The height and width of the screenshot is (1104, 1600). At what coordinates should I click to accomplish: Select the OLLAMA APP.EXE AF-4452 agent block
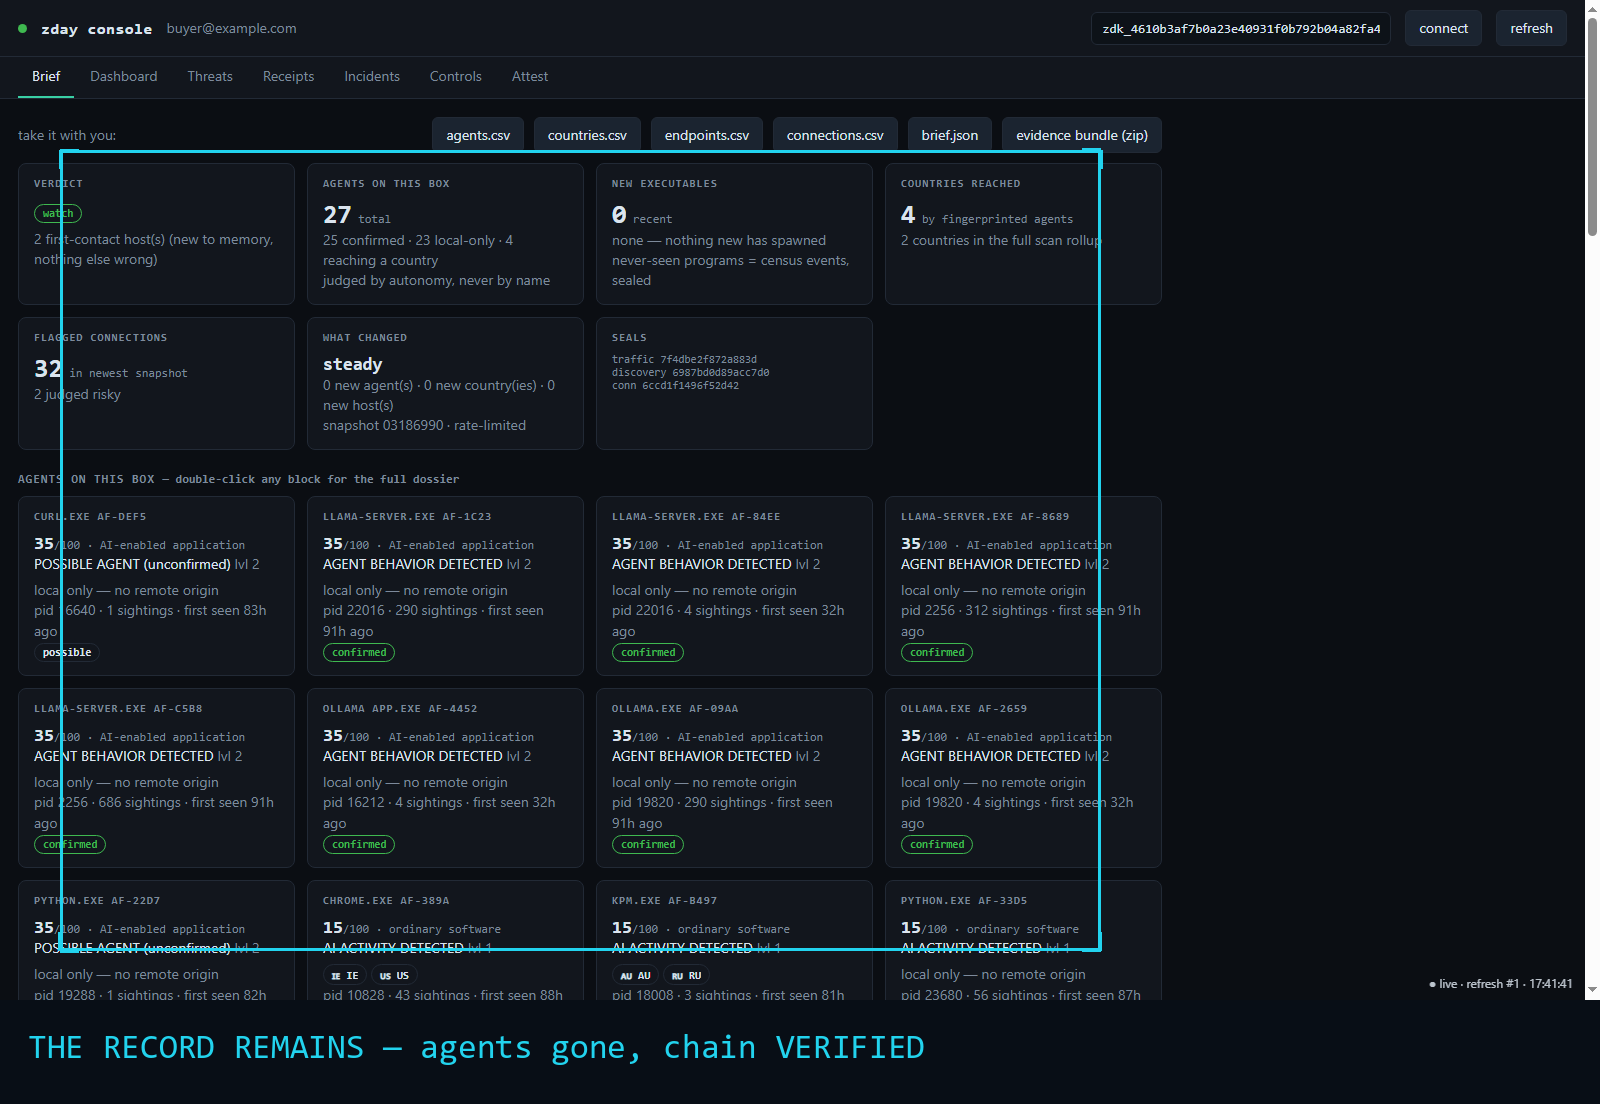[445, 778]
